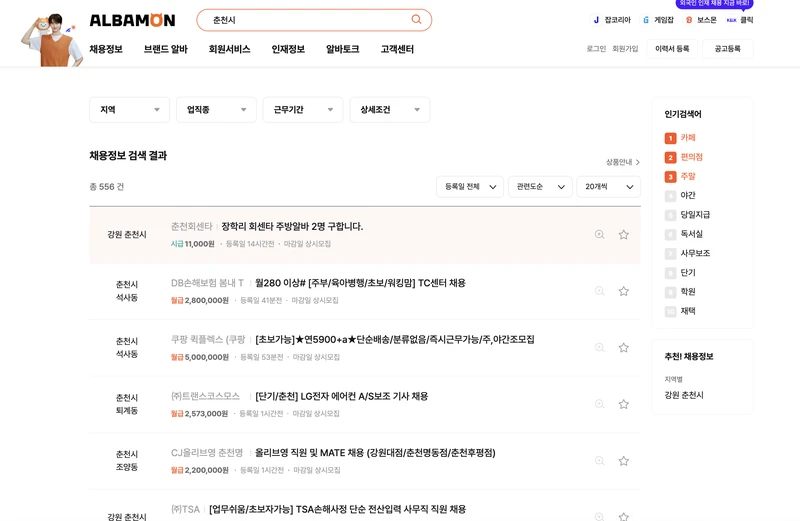The height and width of the screenshot is (521, 800).
Task: Select popular keyword 단기
Action: pos(688,272)
